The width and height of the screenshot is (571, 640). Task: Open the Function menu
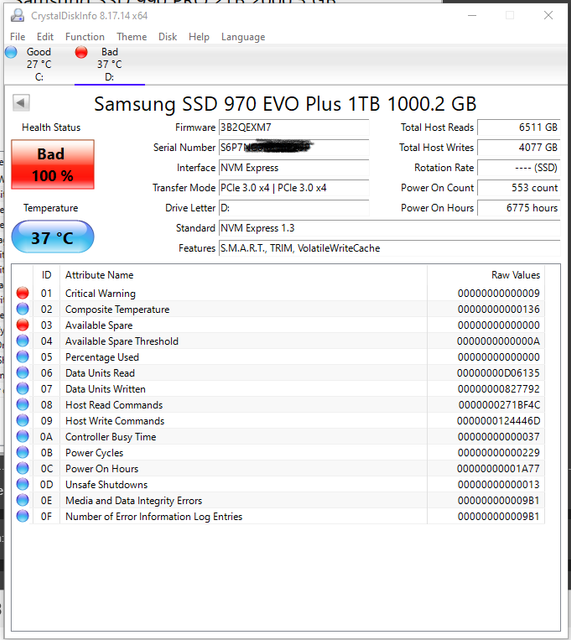pyautogui.click(x=85, y=37)
